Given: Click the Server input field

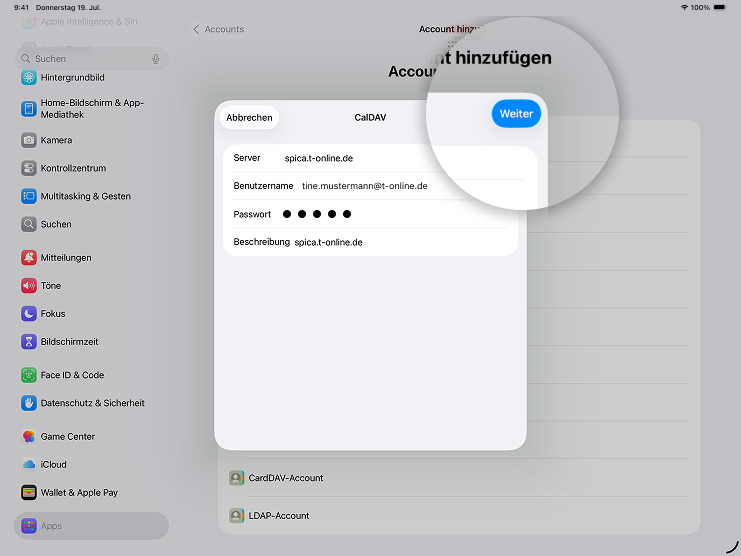Looking at the screenshot, I should point(400,158).
